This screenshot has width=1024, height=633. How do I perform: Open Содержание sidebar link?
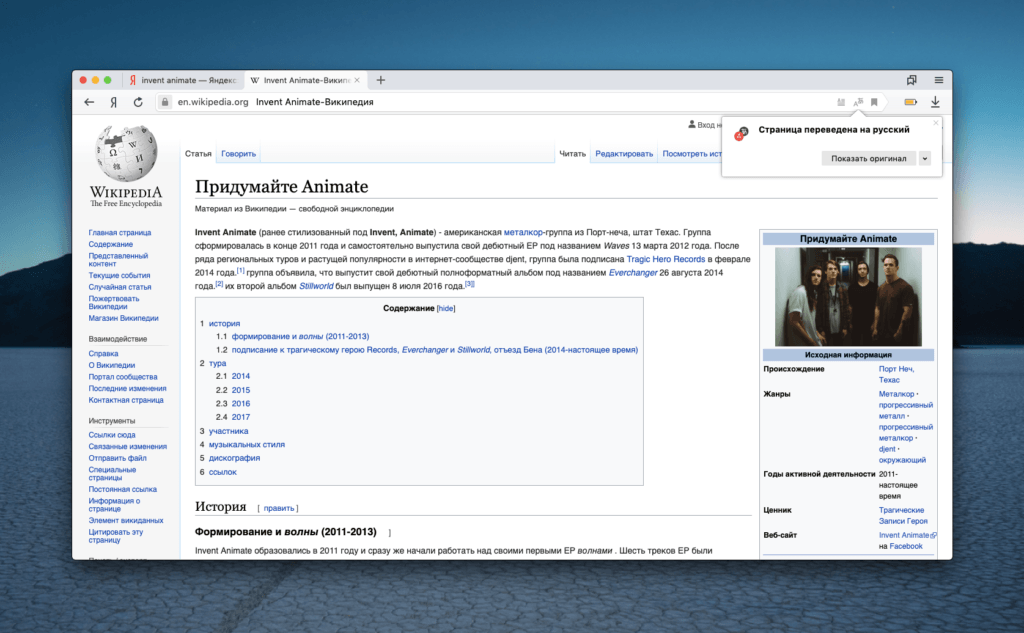[110, 244]
